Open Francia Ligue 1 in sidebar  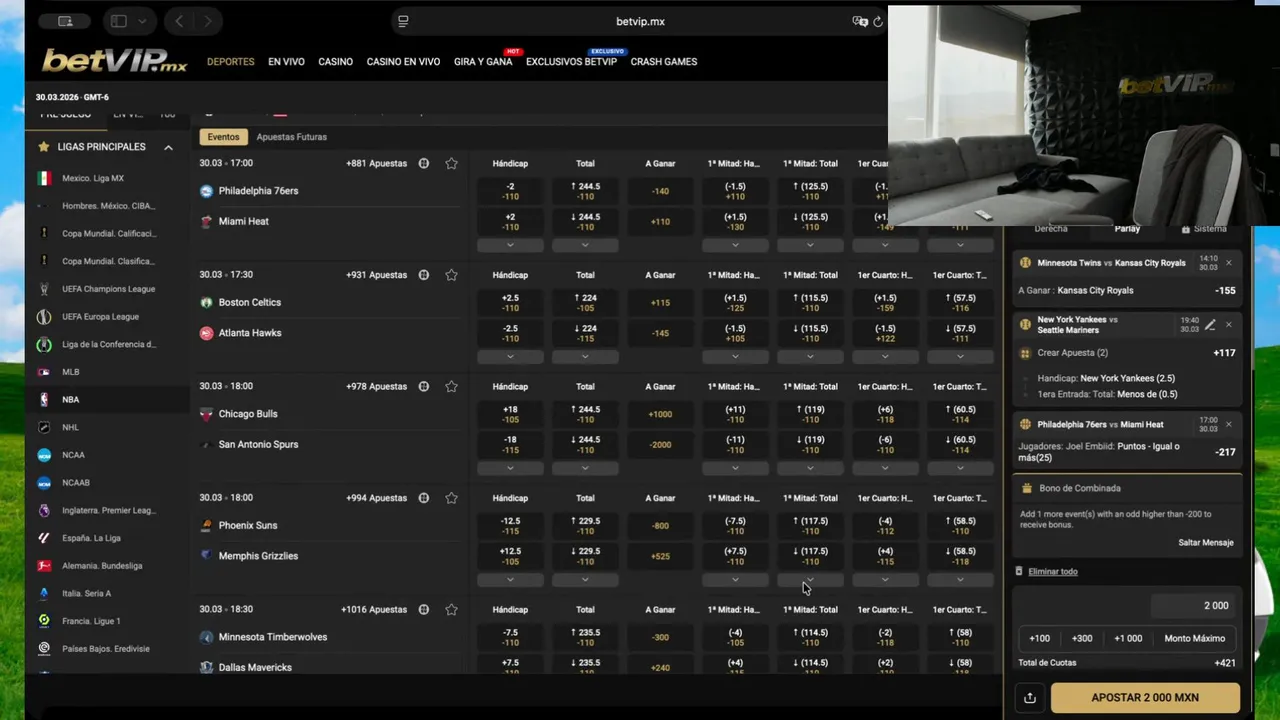point(91,621)
